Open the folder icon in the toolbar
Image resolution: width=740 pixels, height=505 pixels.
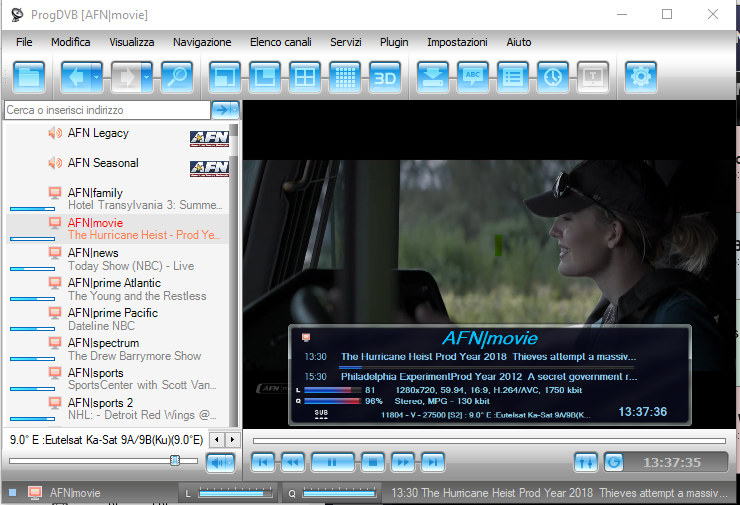click(29, 77)
